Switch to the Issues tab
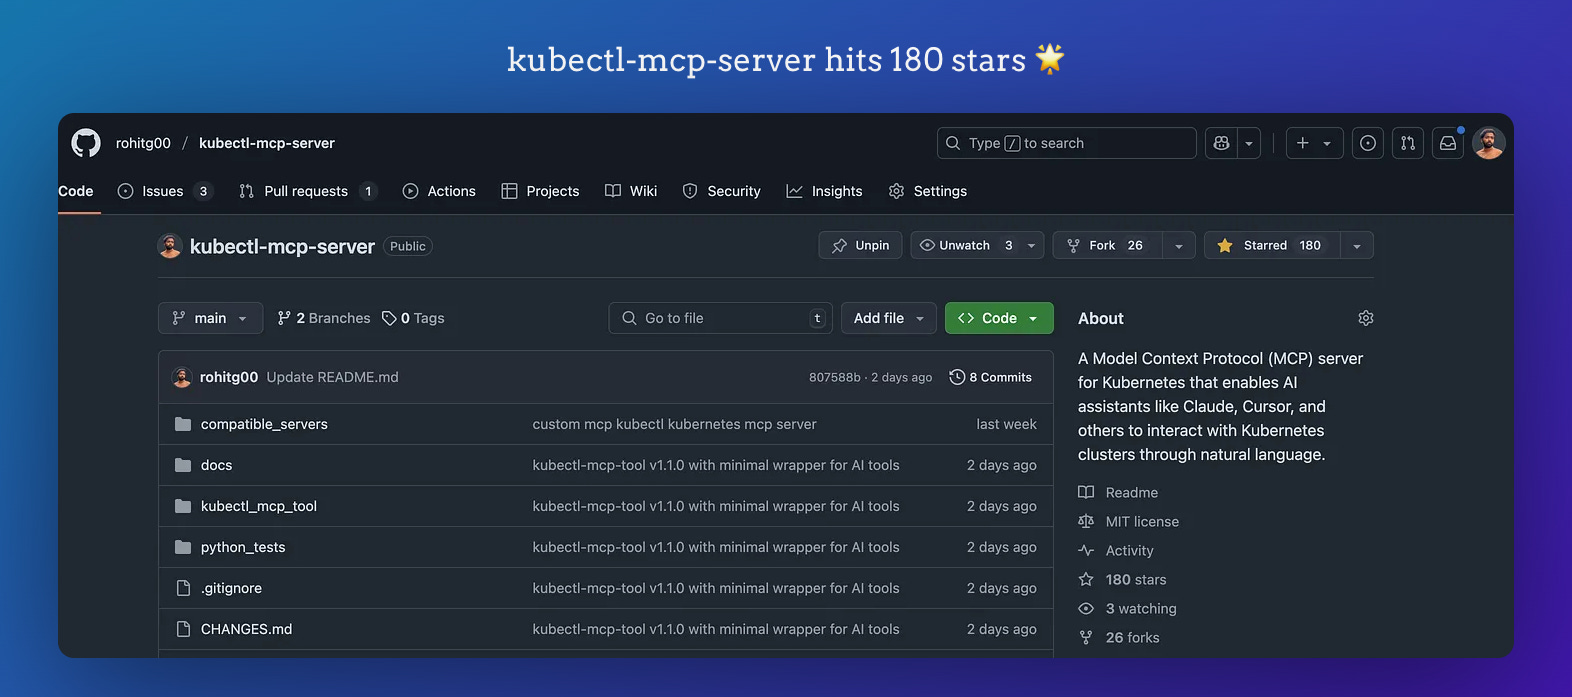 click(x=165, y=191)
